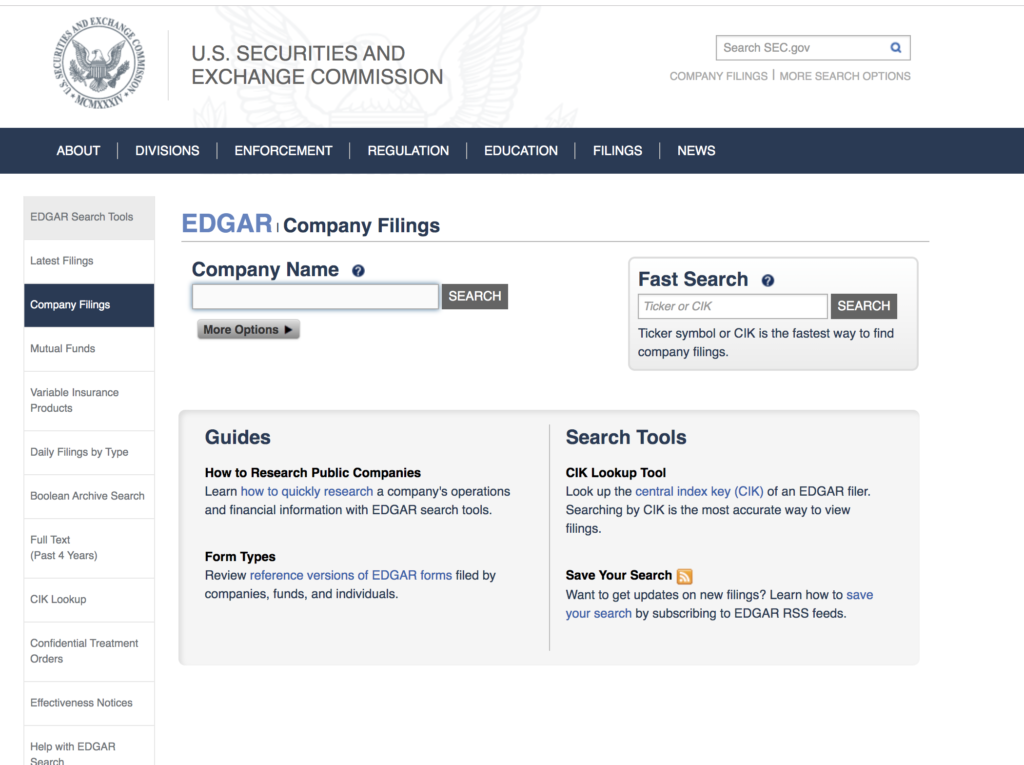
Task: Open Variable Insurance Products sidebar item
Action: coord(89,400)
